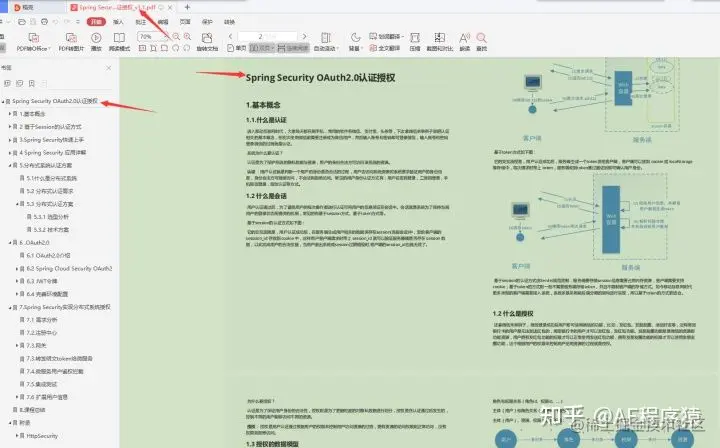
Task: Click the undo arrow in quick toolbar
Action: (56, 22)
